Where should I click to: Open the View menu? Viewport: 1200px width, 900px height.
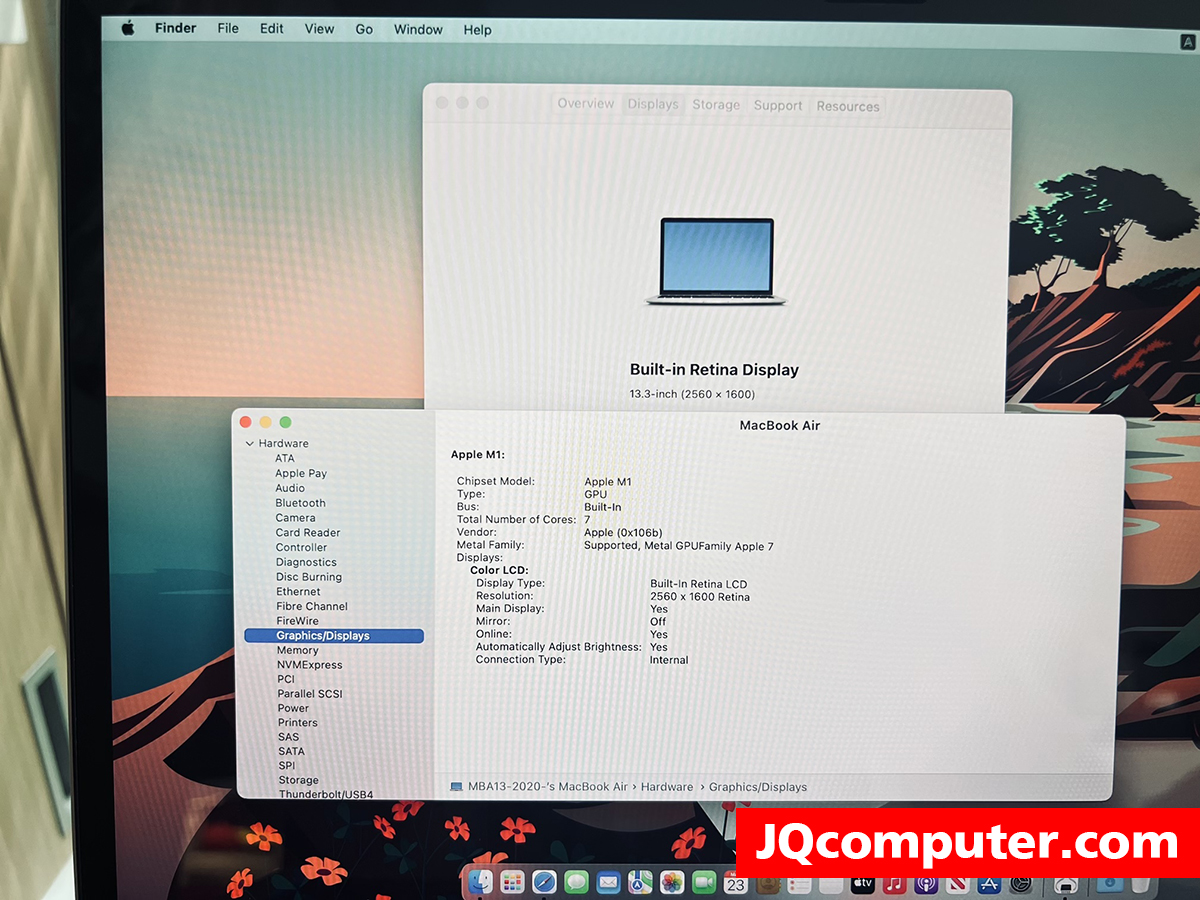click(x=319, y=29)
